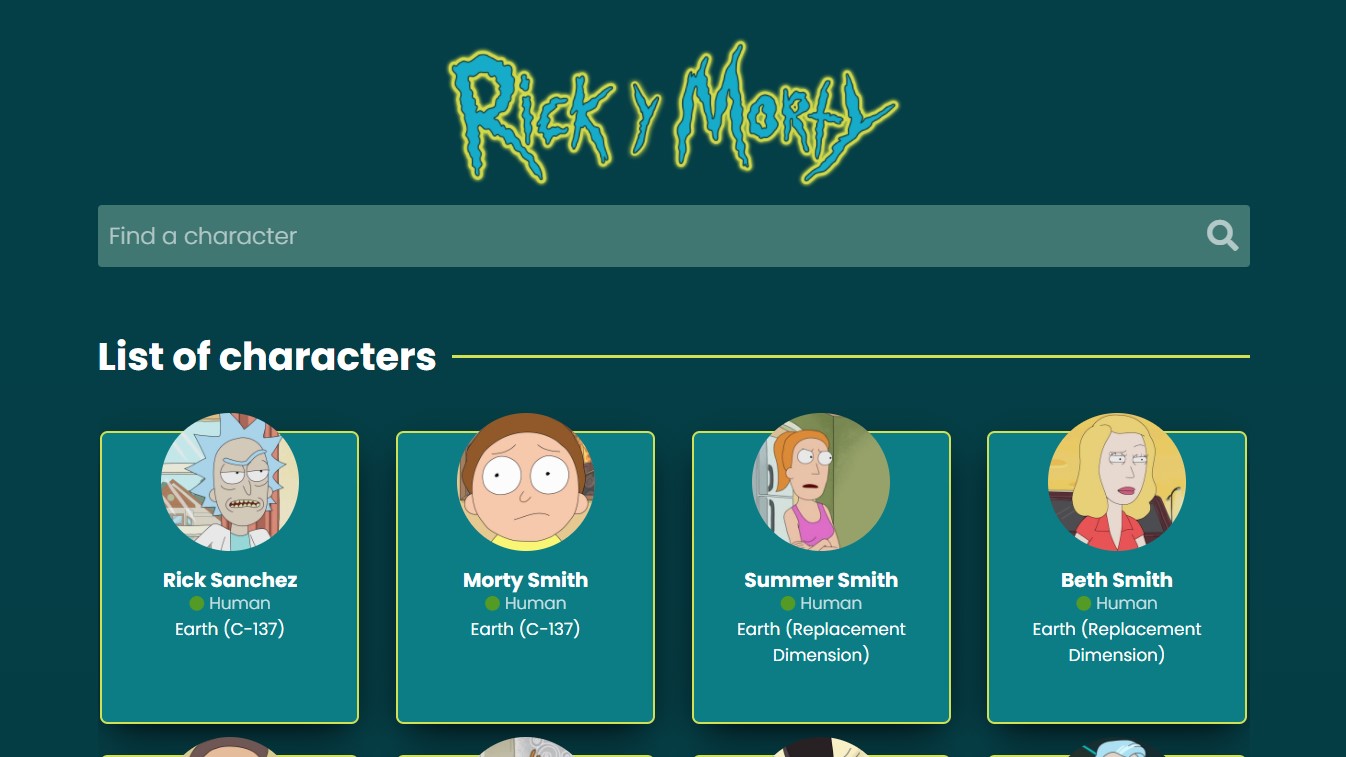Click the green status dot on Beth's card
This screenshot has width=1346, height=757.
point(1084,604)
